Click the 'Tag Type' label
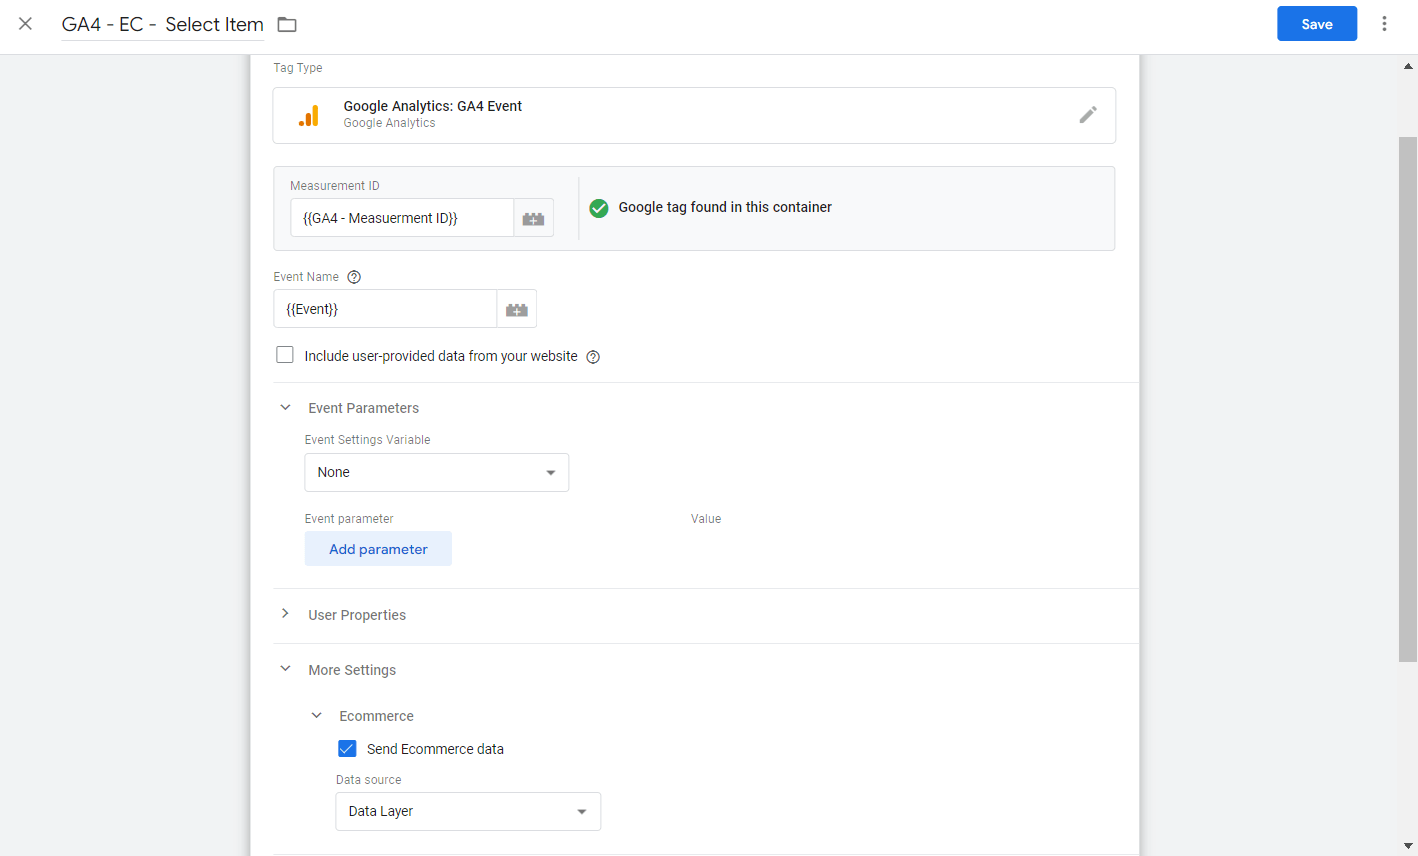Screen dimensions: 1418x856 click(x=298, y=68)
